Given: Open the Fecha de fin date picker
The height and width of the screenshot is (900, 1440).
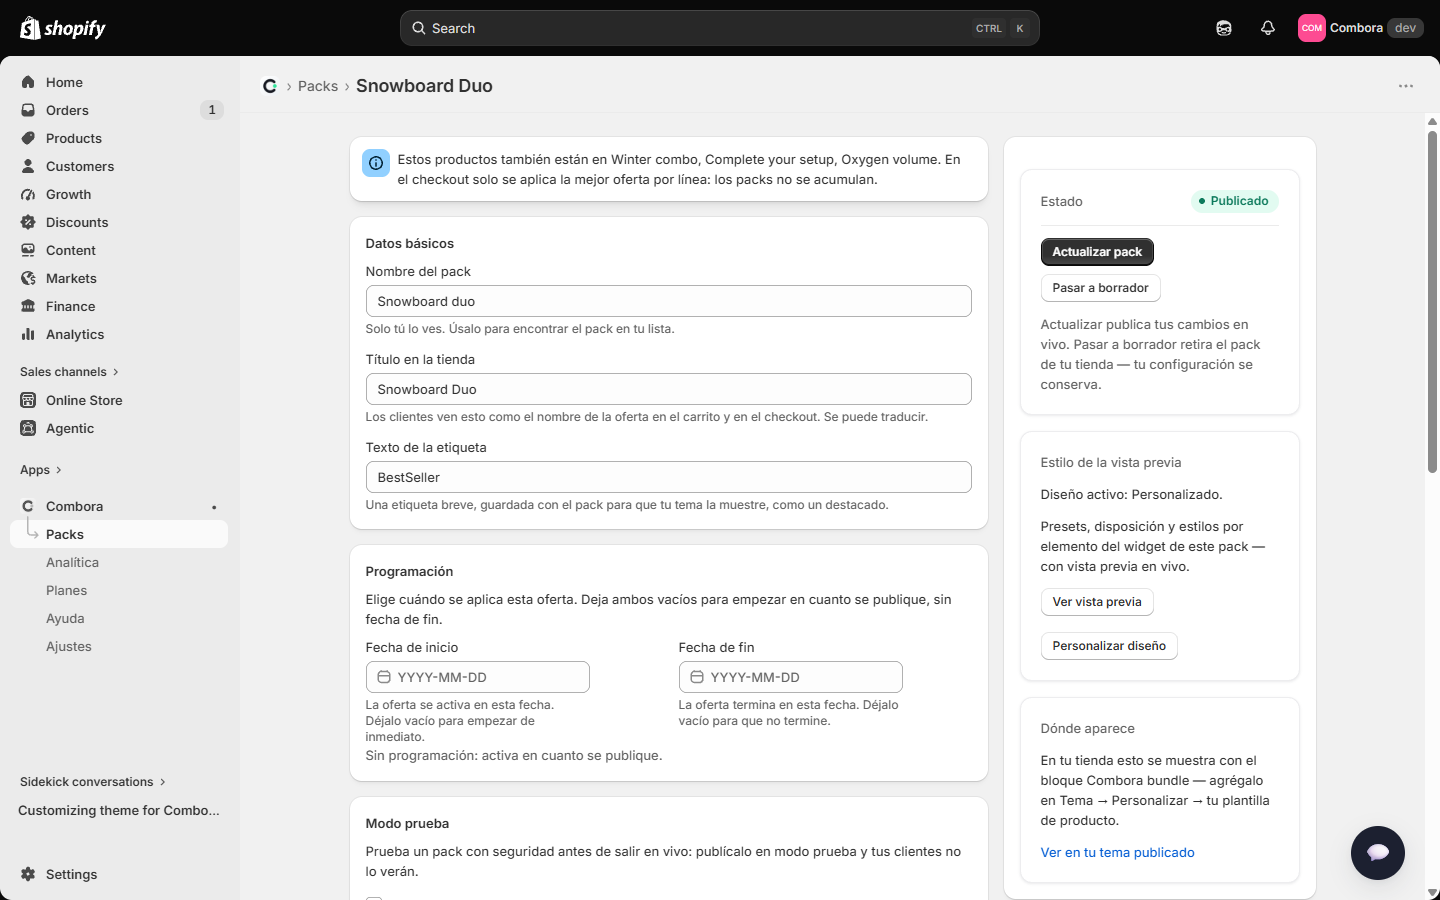Looking at the screenshot, I should point(791,677).
